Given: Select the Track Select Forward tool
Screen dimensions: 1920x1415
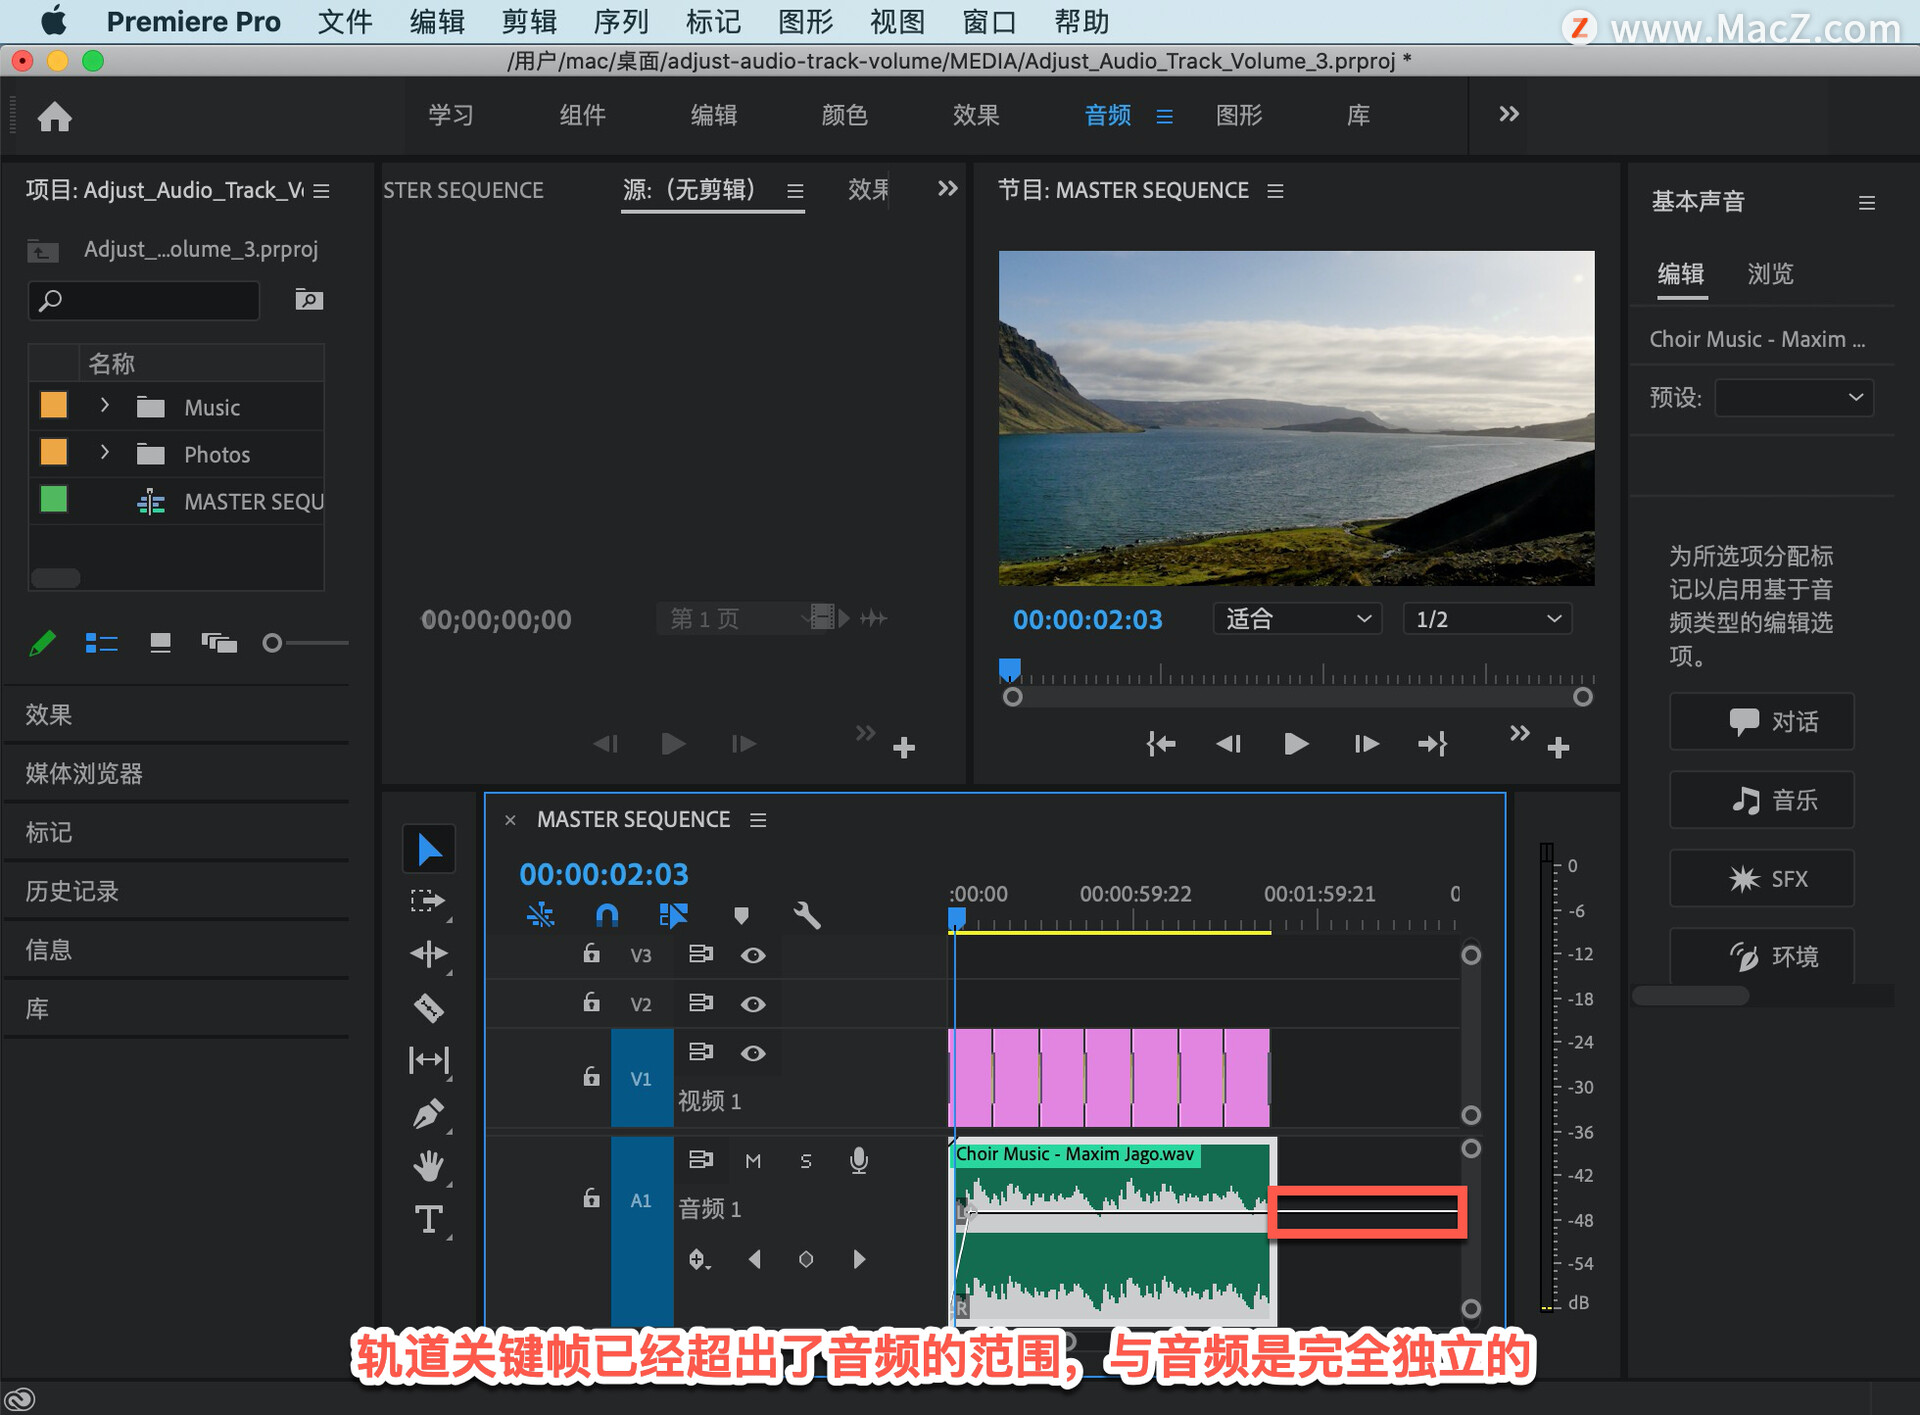Looking at the screenshot, I should pos(429,901).
